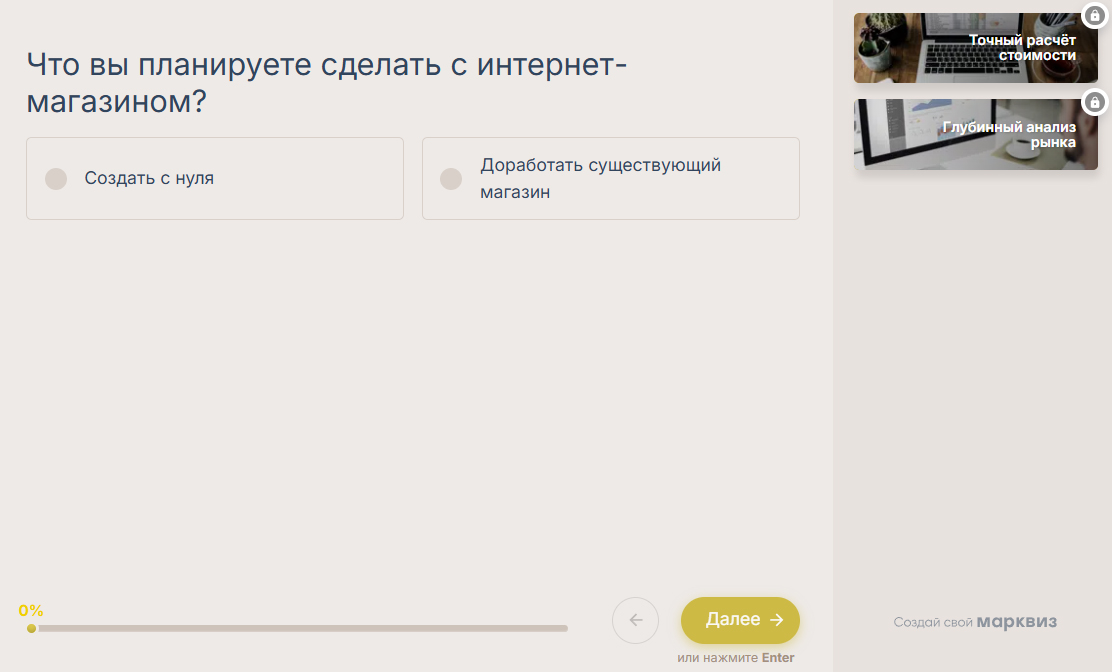Viewport: 1112px width, 672px height.
Task: Open the "Точный расчёт стоимости" bonus card
Action: tap(976, 47)
